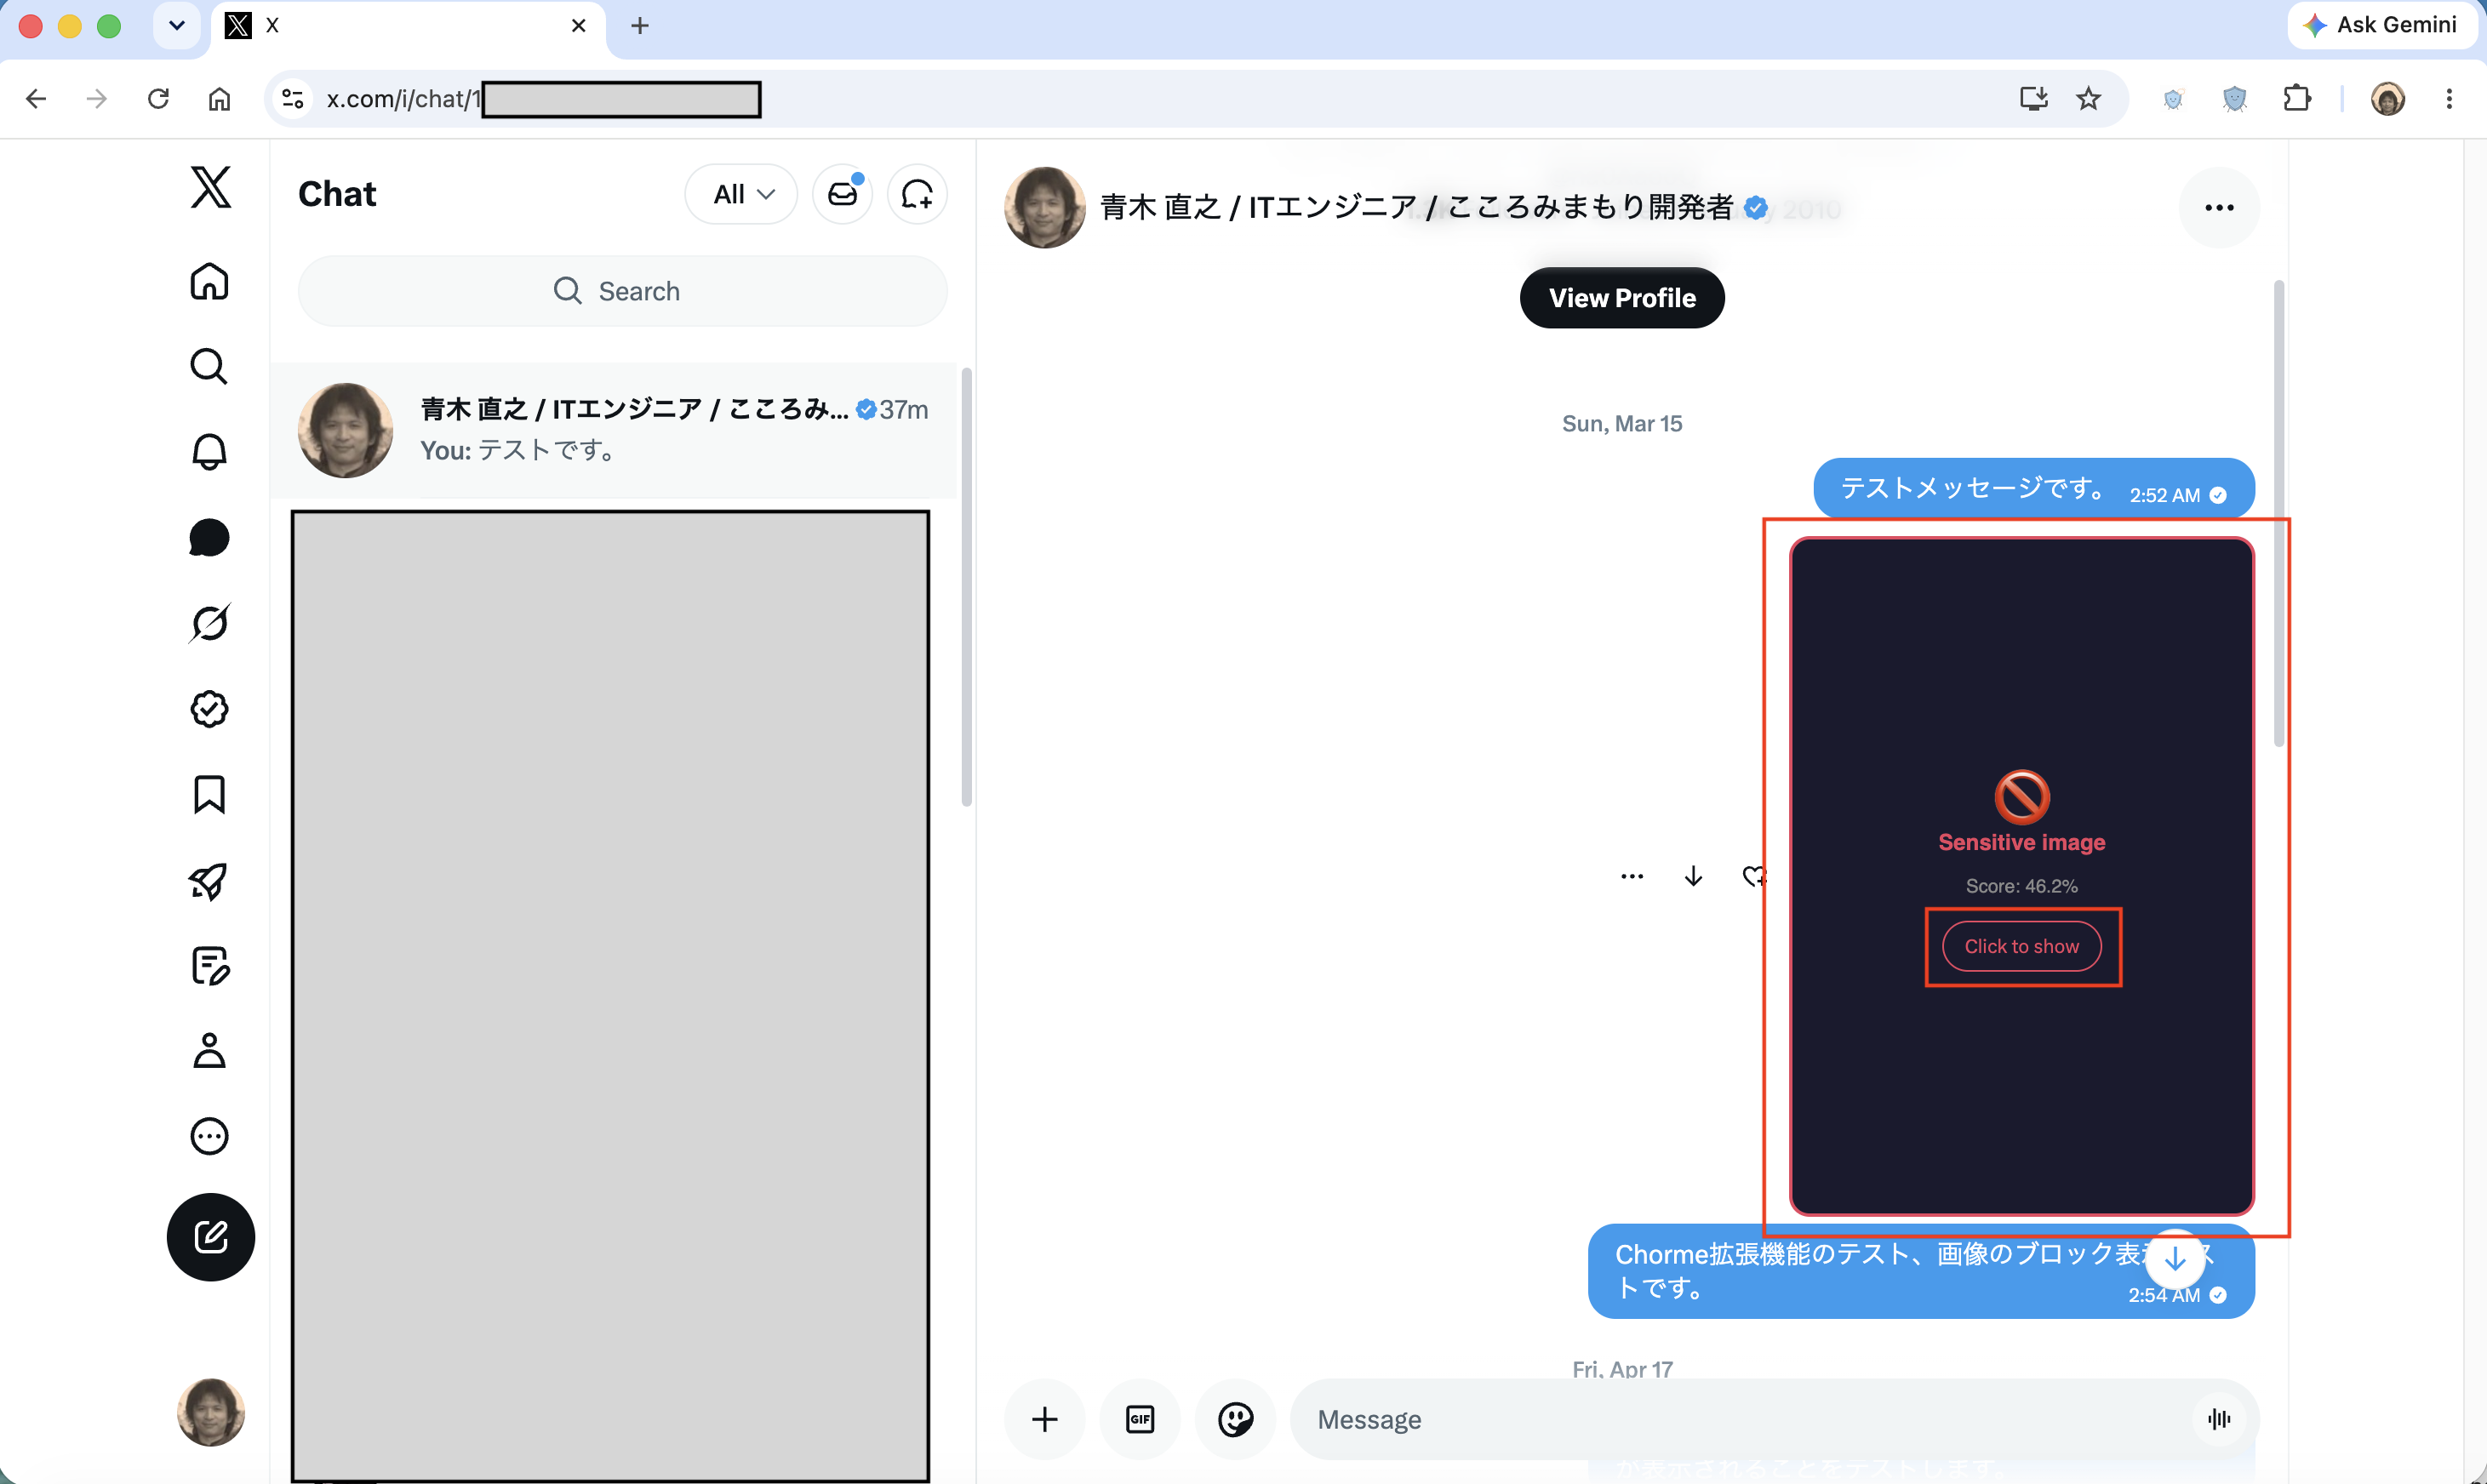Open Chrome profile avatar
This screenshot has width=2487, height=1484.
2388,98
